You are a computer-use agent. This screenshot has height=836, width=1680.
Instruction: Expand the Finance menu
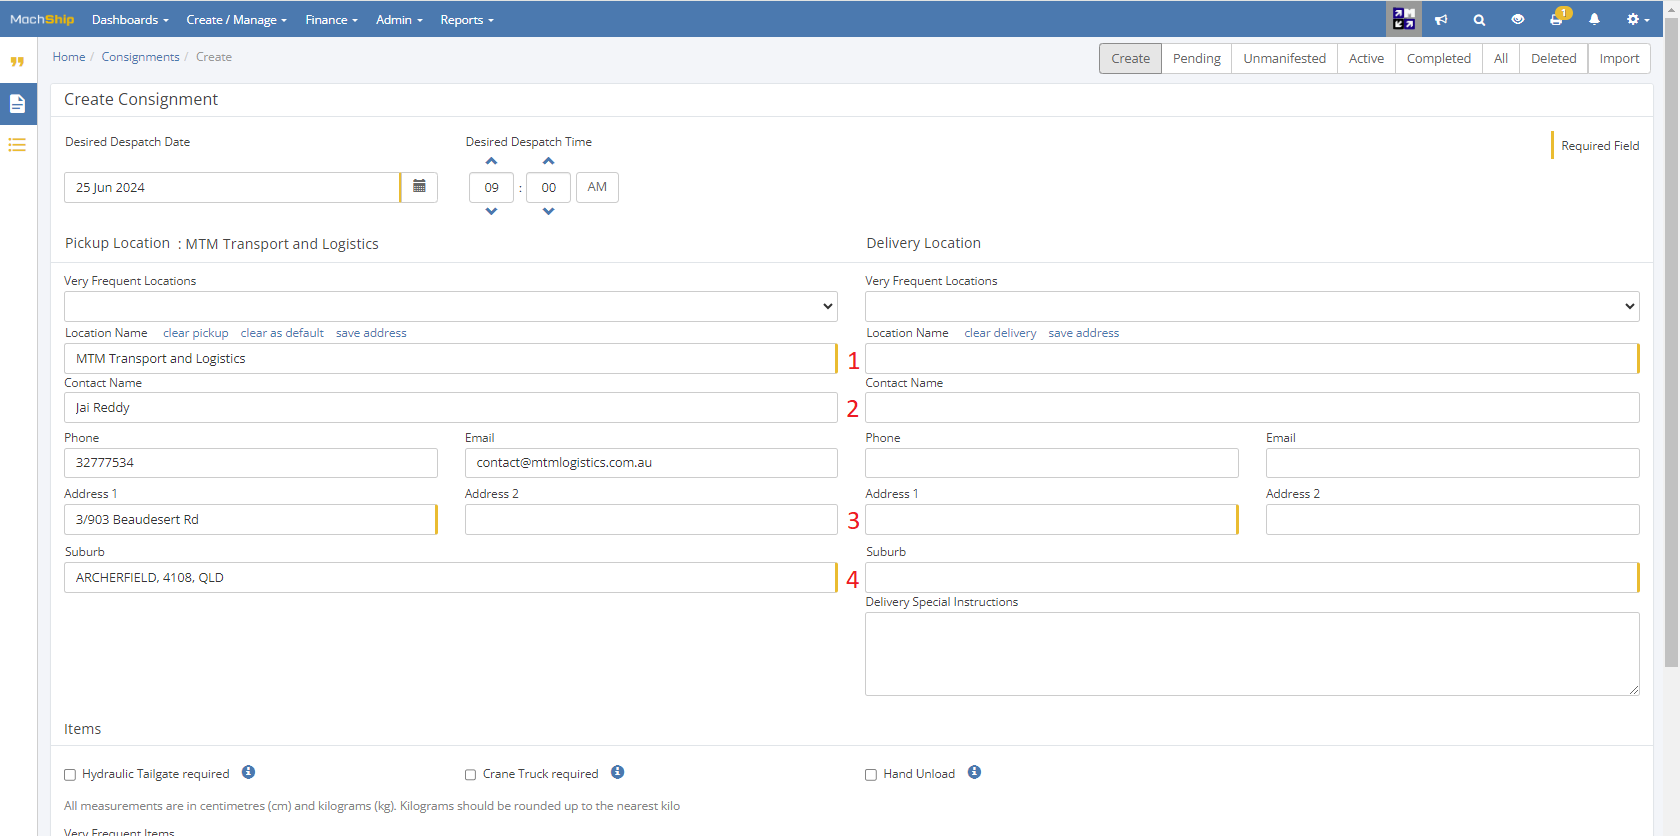(x=331, y=19)
